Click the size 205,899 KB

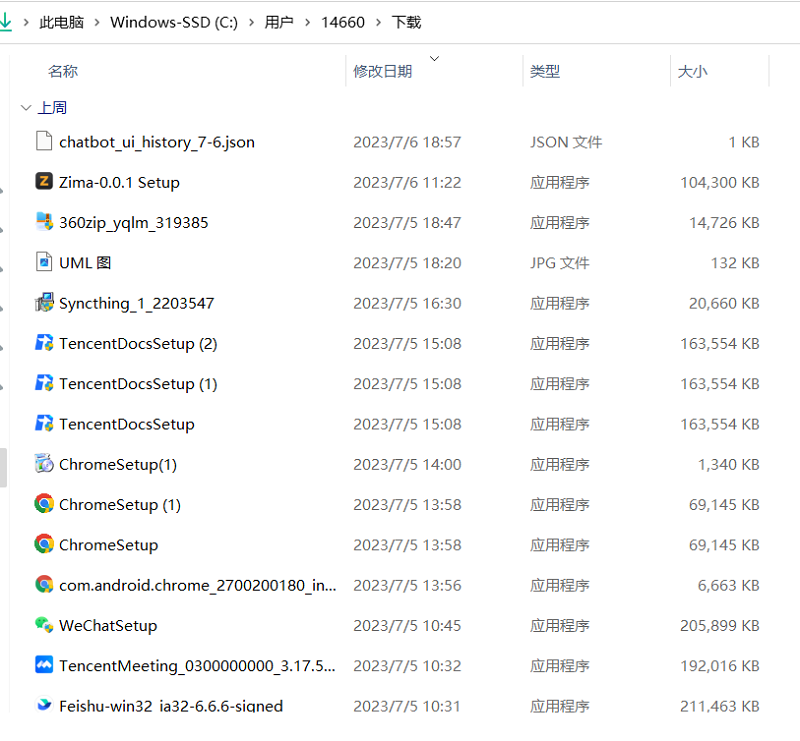pyautogui.click(x=720, y=626)
